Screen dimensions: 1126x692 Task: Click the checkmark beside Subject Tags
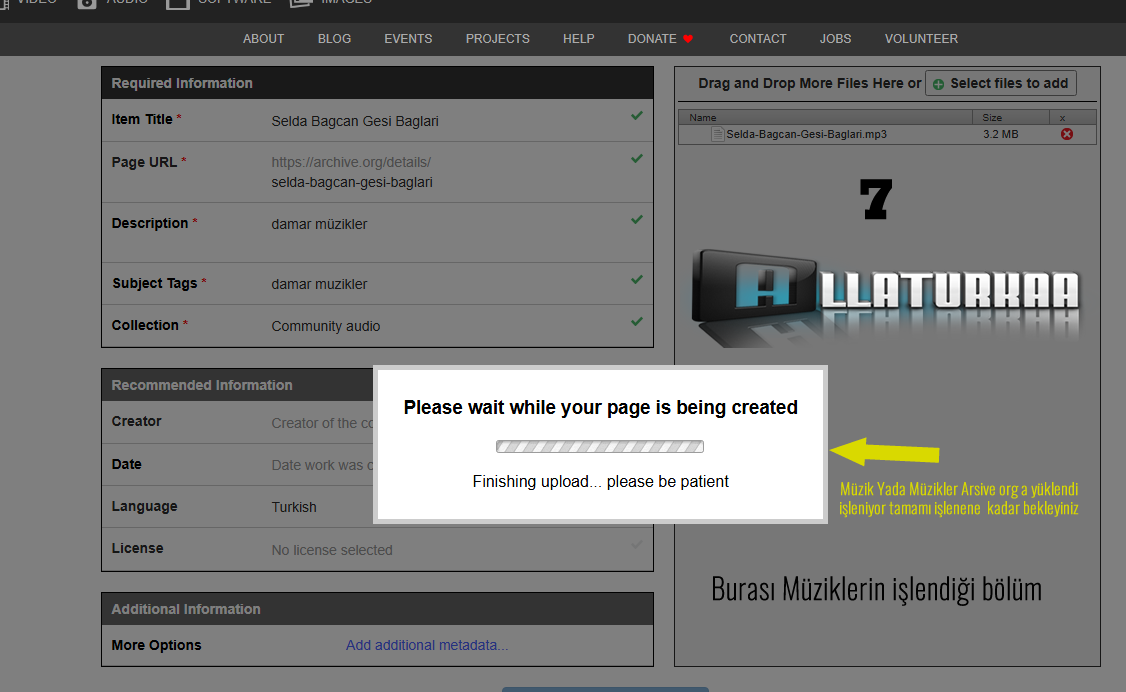coord(636,280)
